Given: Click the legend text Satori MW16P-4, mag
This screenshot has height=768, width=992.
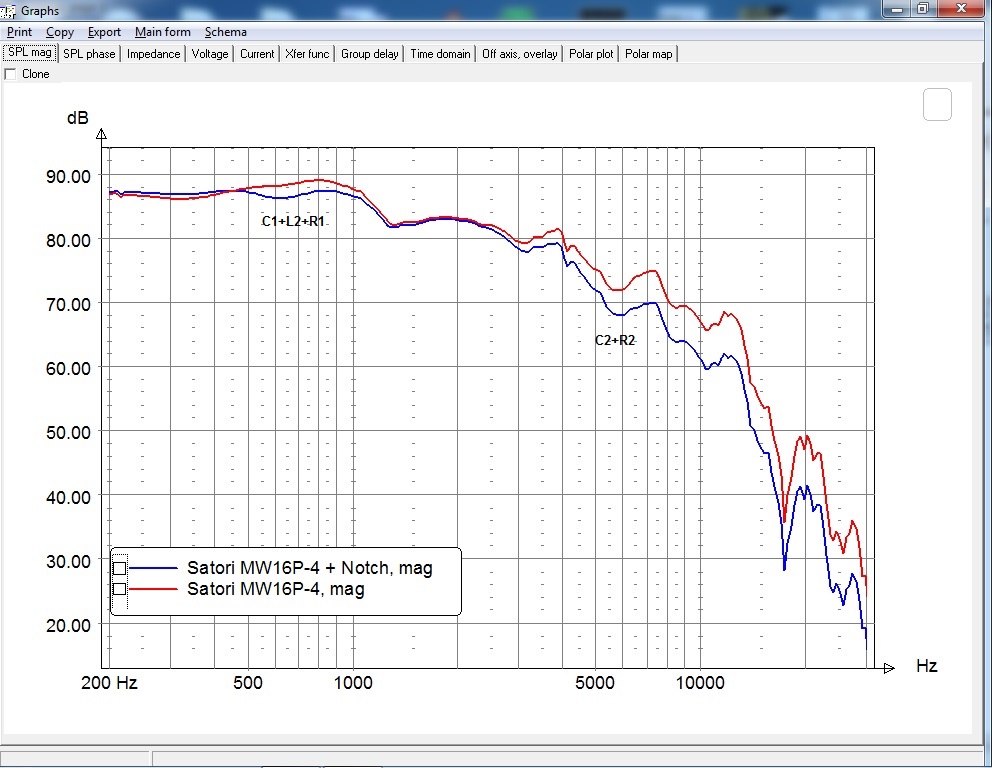Looking at the screenshot, I should pos(275,589).
